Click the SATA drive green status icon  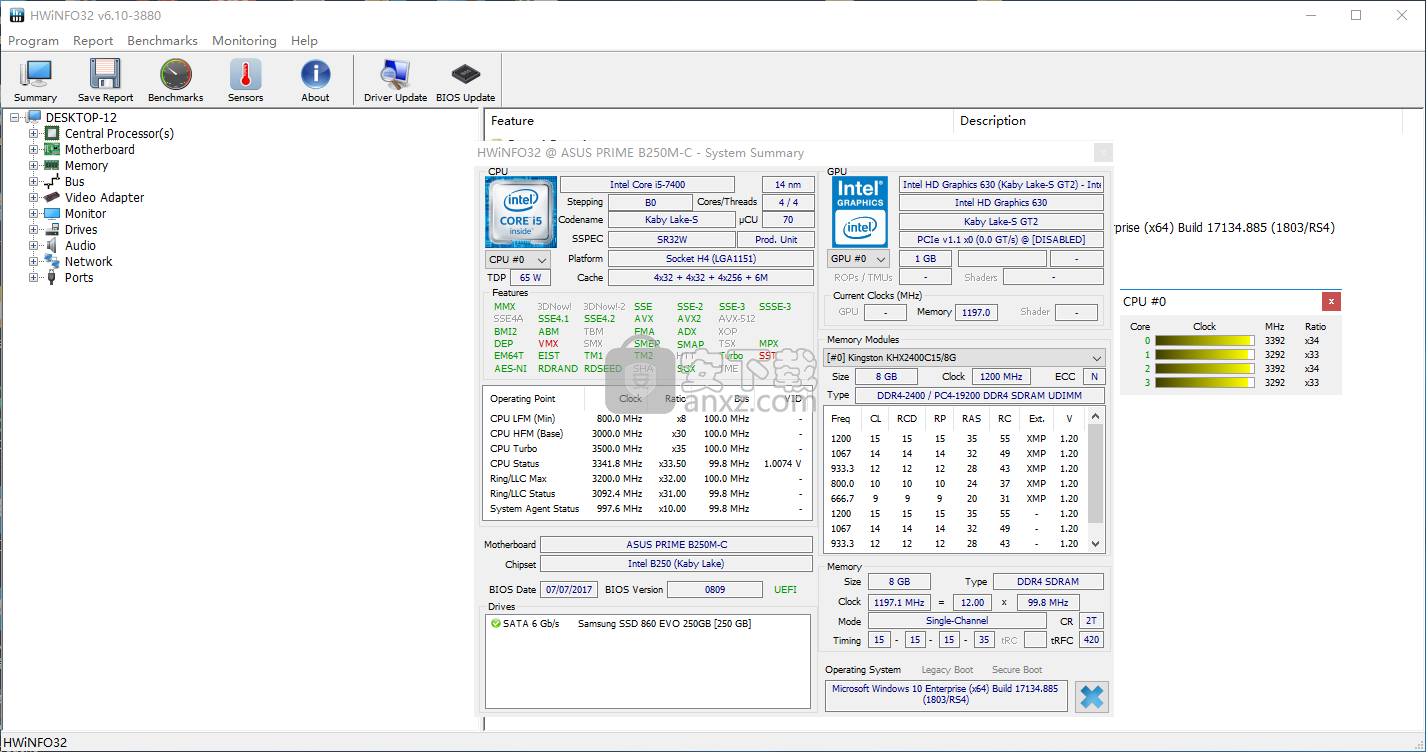tap(496, 623)
